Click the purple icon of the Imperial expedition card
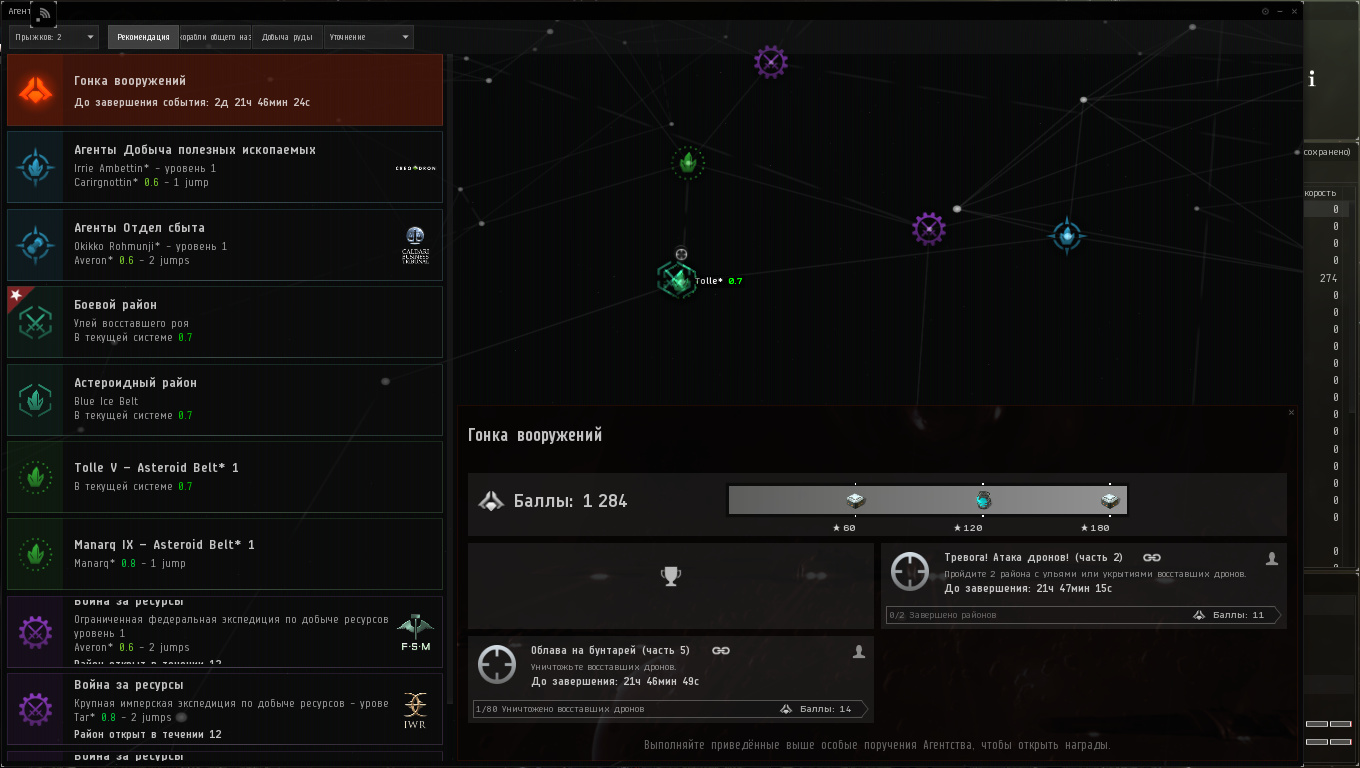 click(x=36, y=709)
